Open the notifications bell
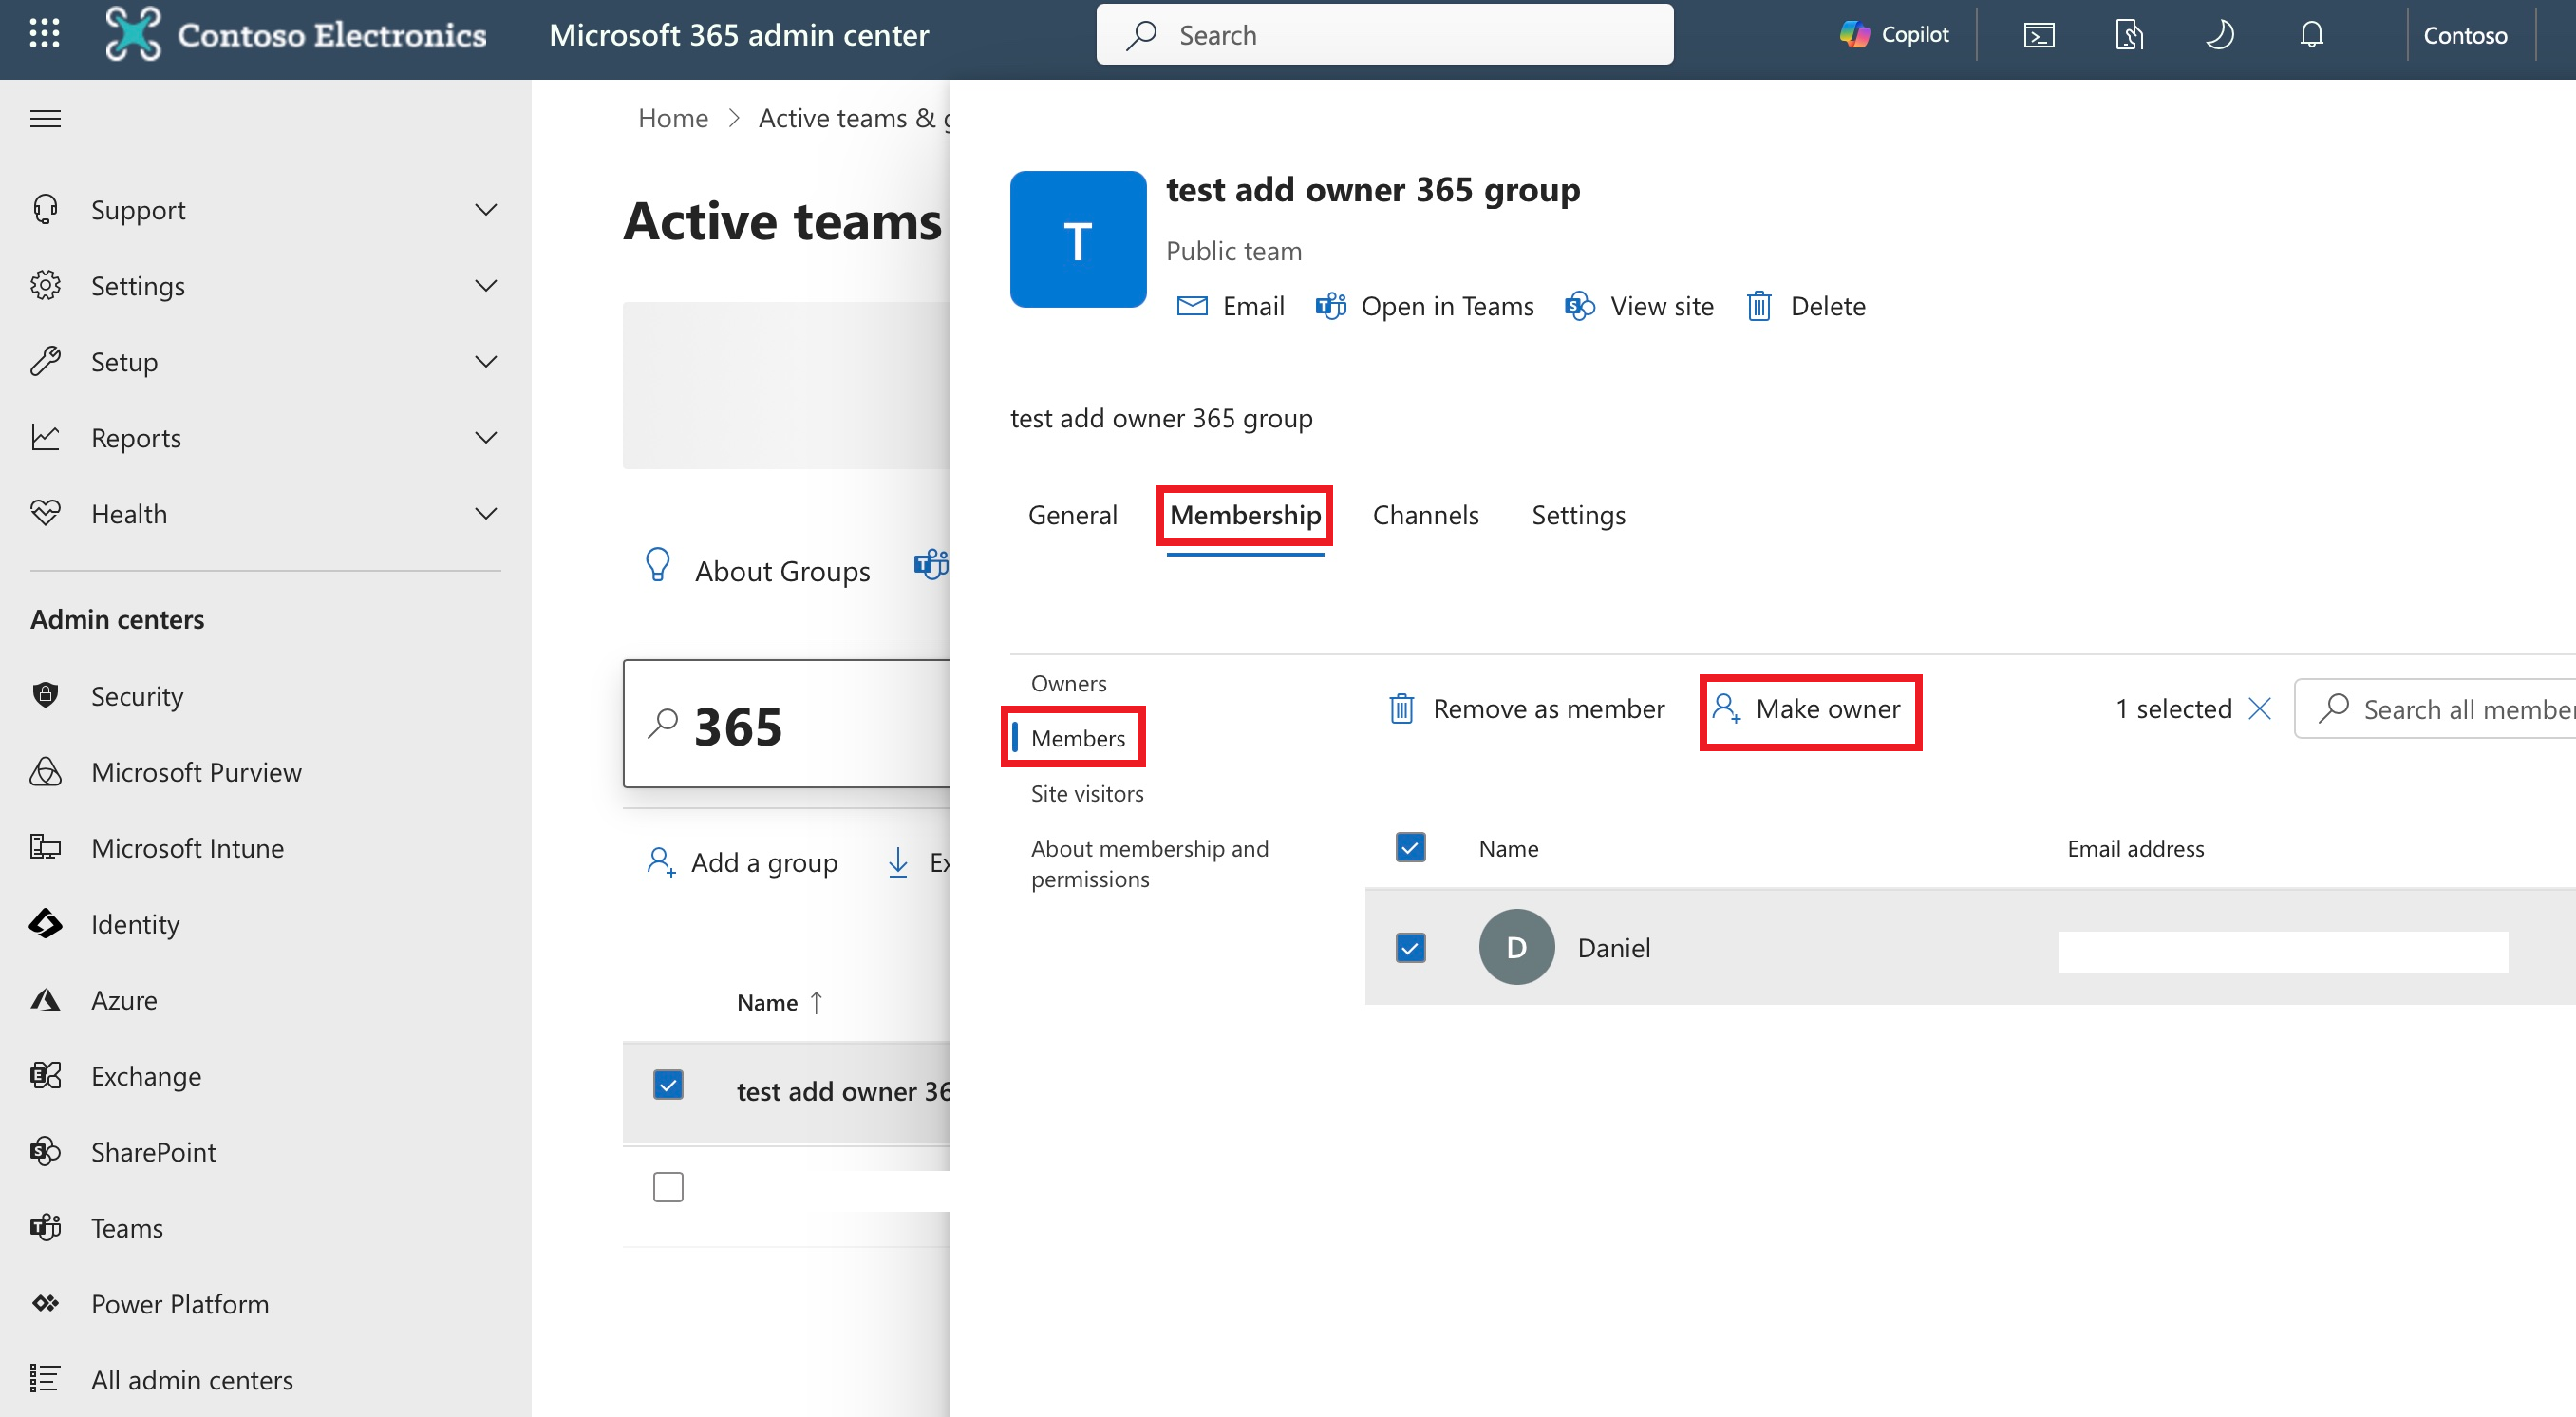2576x1417 pixels. [2311, 35]
